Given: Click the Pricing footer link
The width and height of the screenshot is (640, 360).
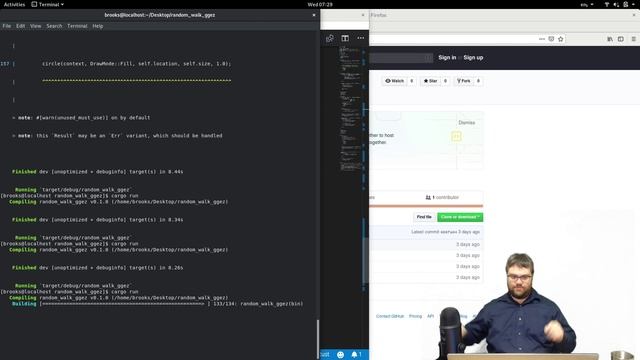Looking at the screenshot, I should (x=416, y=316).
